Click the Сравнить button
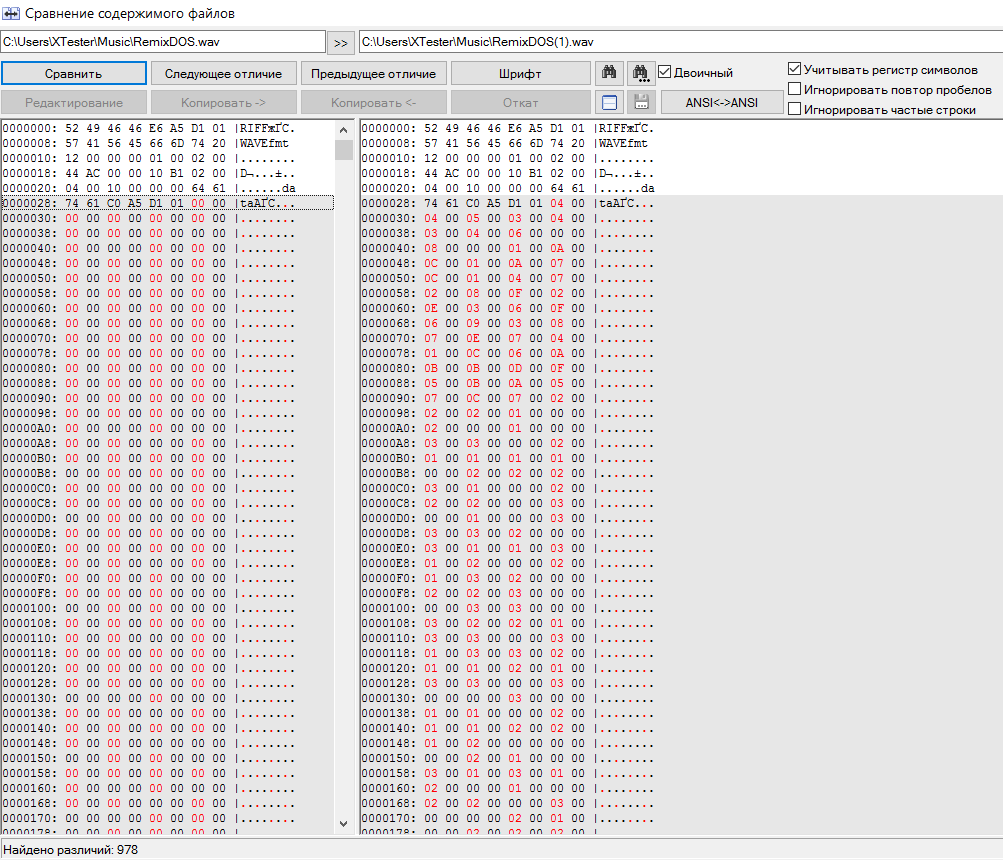 (73, 73)
